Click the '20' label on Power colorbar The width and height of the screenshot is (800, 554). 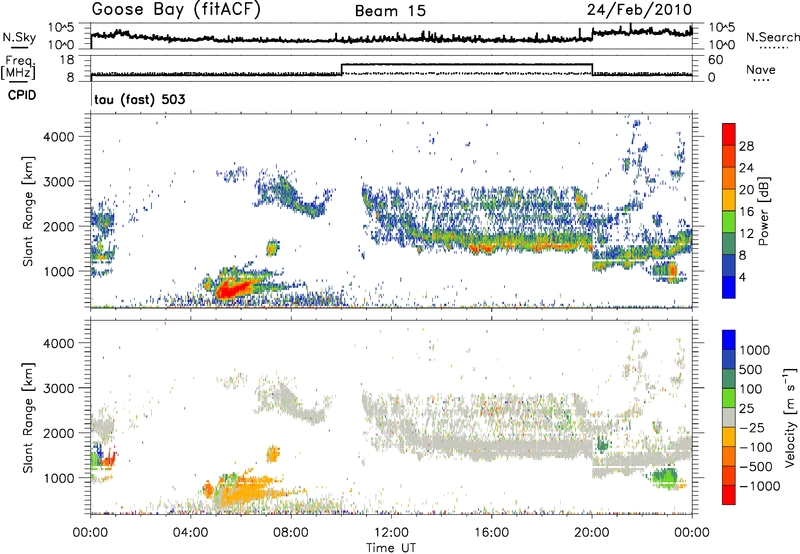coord(746,190)
